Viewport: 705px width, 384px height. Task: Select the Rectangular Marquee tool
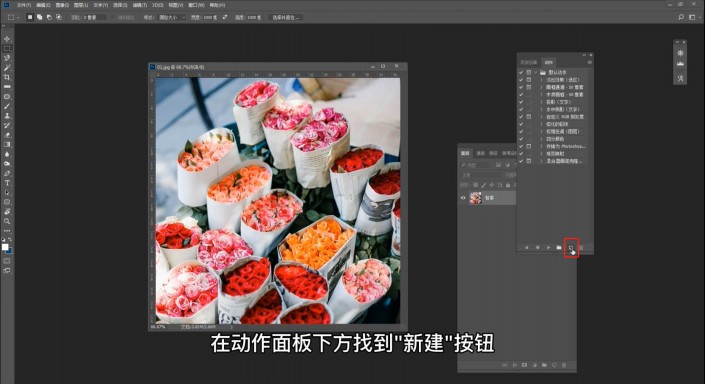(7, 49)
